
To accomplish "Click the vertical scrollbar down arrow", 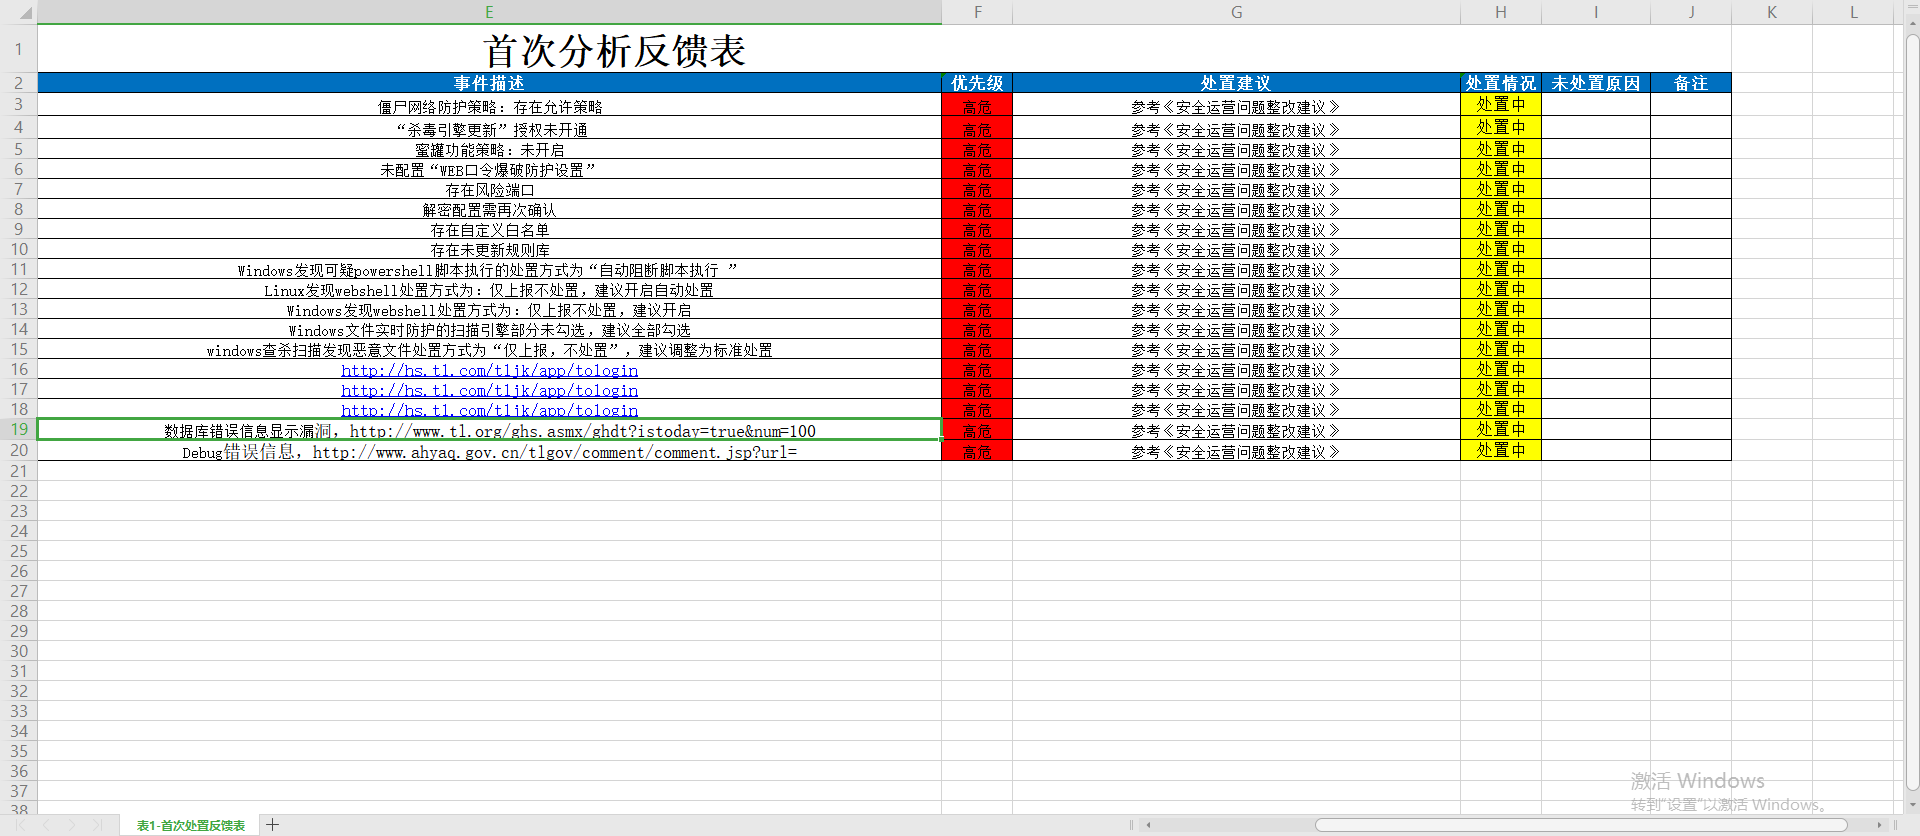I will coord(1912,805).
